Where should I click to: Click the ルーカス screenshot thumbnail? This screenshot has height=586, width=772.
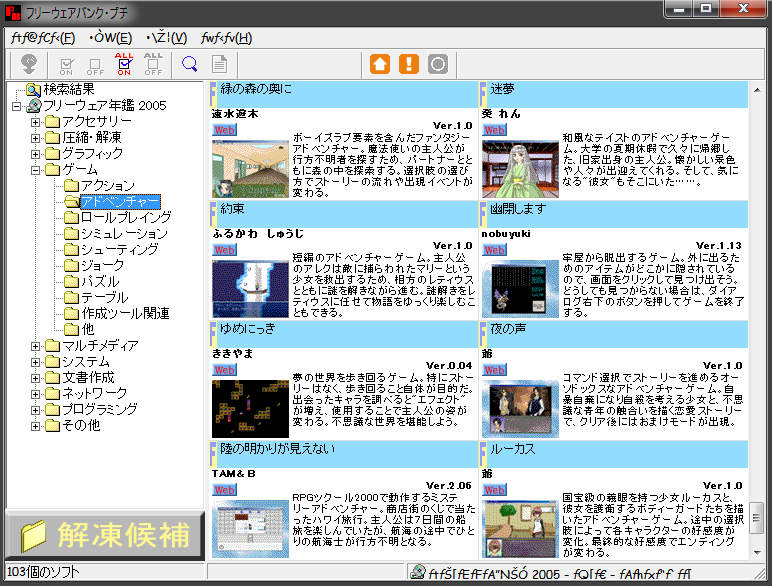coord(520,529)
